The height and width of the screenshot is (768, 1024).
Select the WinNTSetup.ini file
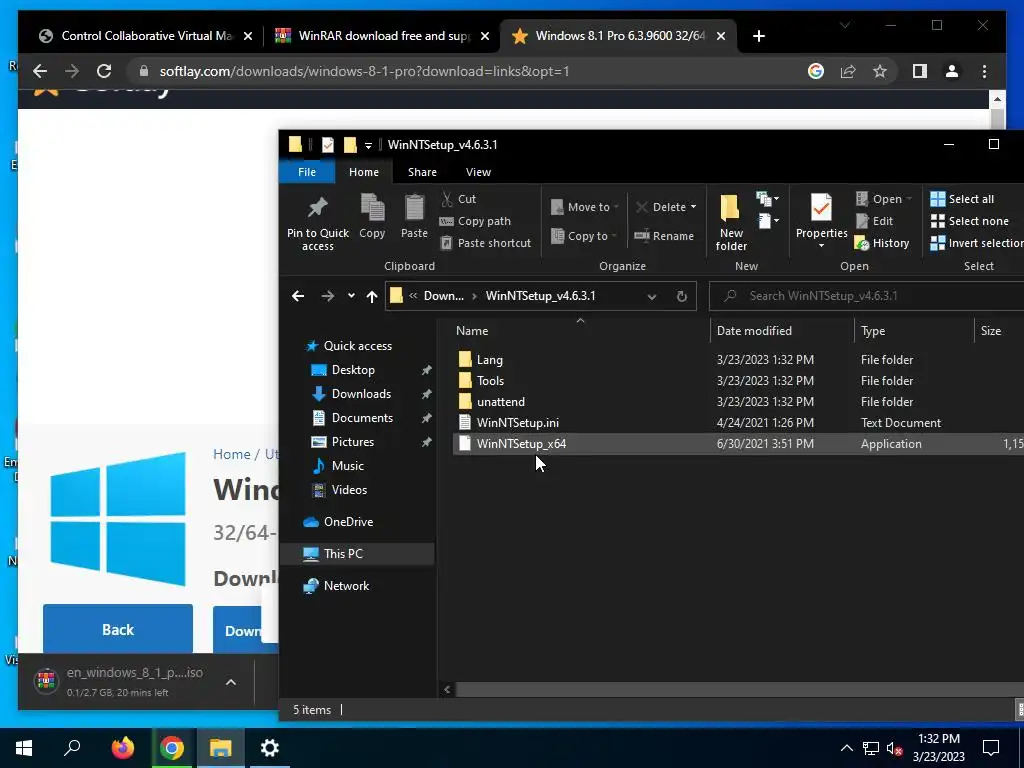[x=517, y=423]
